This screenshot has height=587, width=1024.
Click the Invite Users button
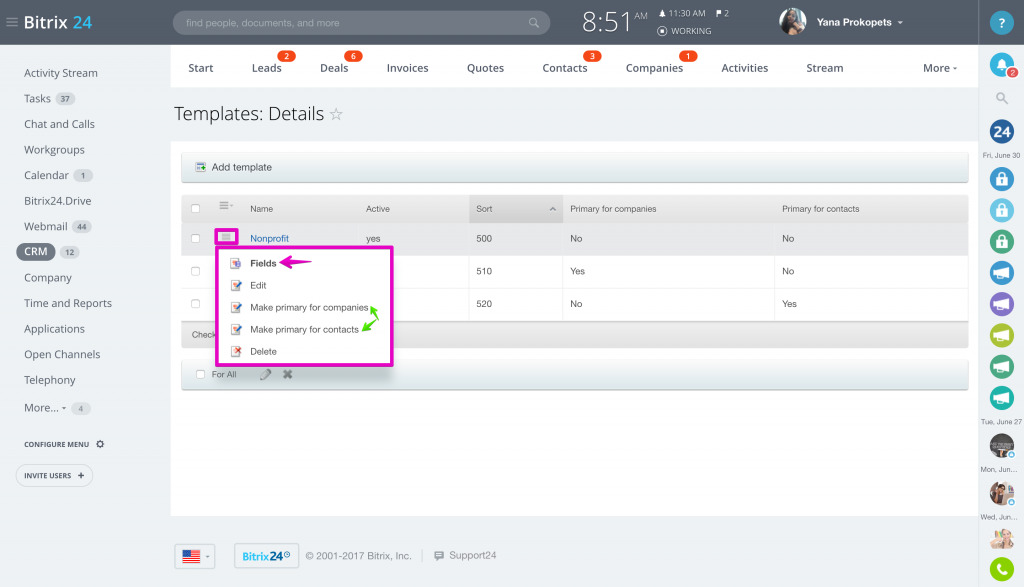54,475
